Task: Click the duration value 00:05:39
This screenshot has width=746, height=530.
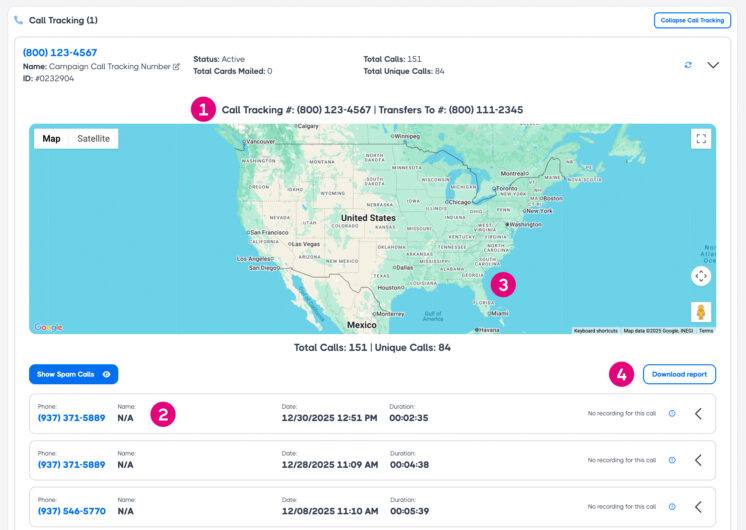Action: tap(409, 511)
